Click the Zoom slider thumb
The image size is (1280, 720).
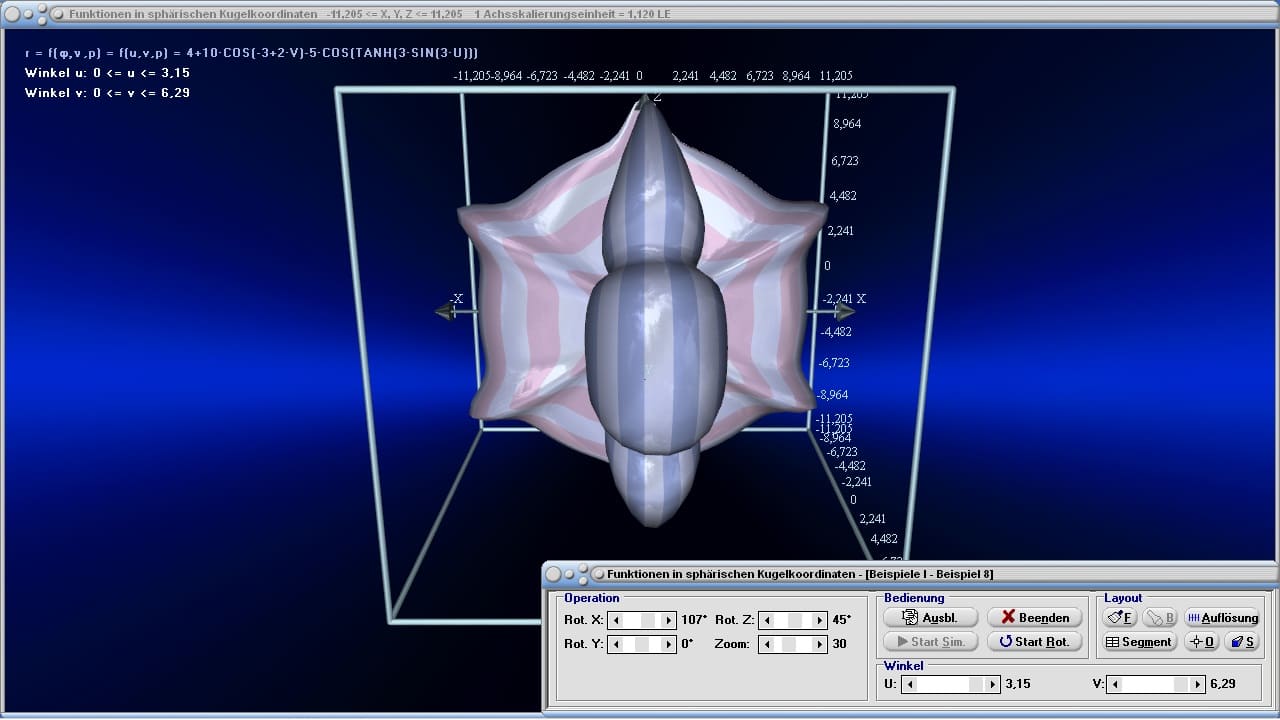[x=789, y=644]
